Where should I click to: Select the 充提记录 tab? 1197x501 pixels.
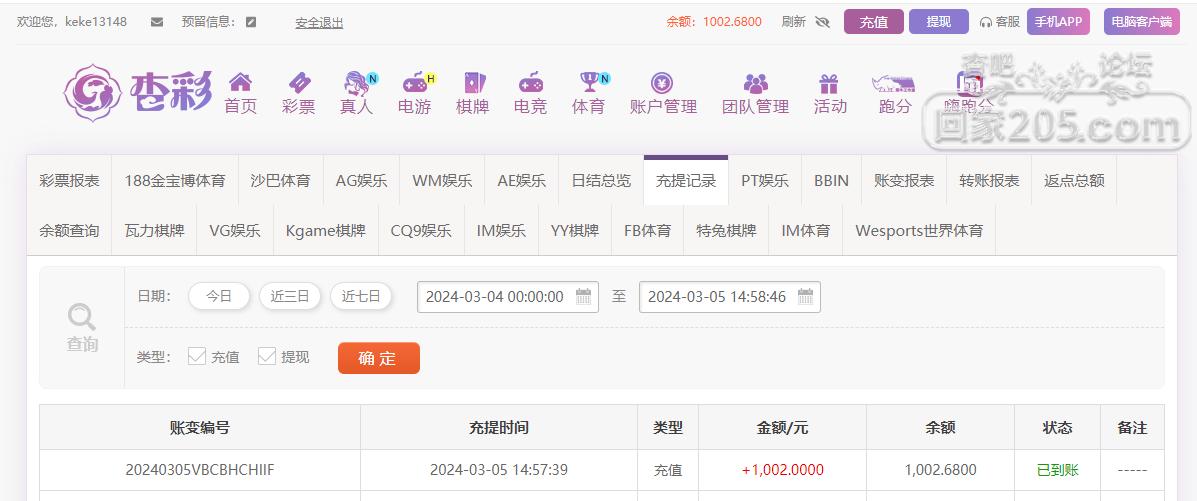[686, 181]
